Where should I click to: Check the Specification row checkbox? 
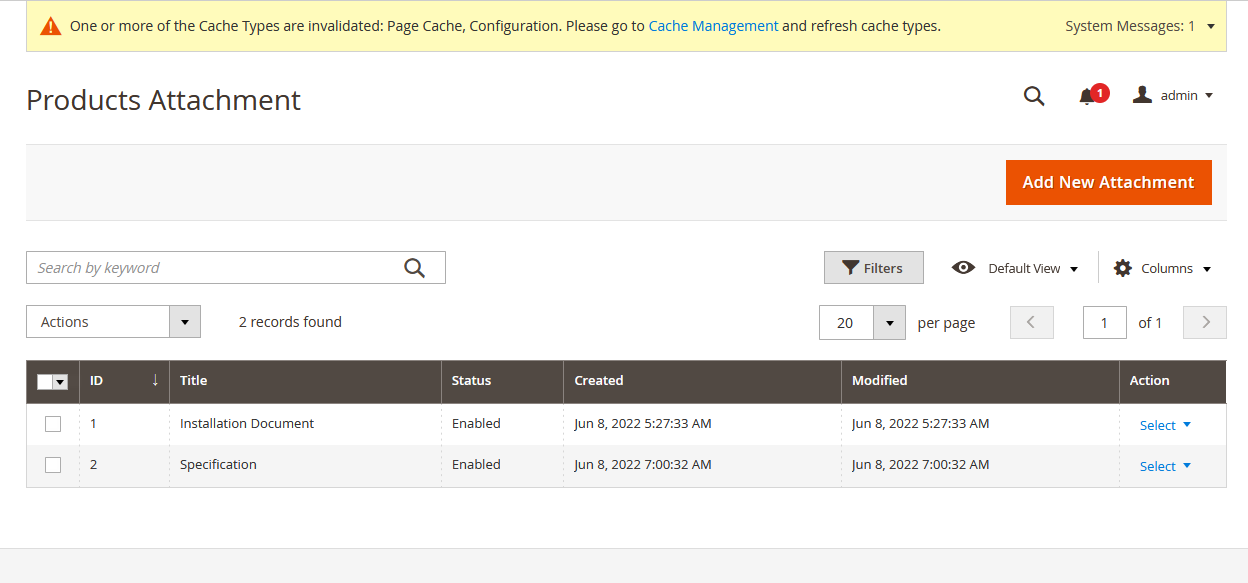click(x=53, y=464)
